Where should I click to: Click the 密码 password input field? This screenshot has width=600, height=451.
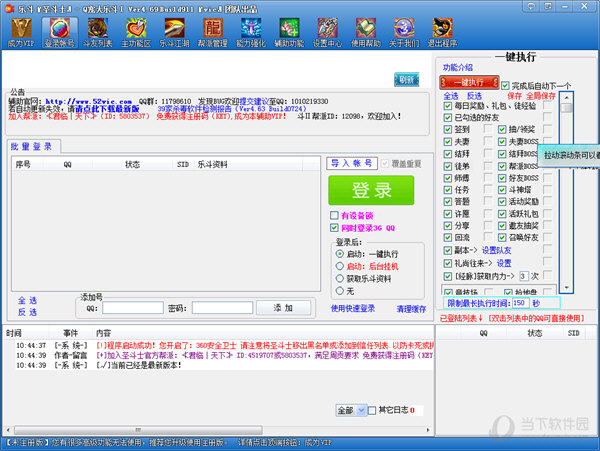(222, 308)
